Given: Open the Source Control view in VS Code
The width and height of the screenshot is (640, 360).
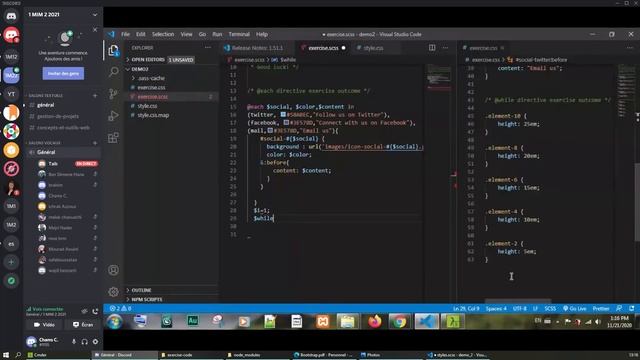Looking at the screenshot, I should pyautogui.click(x=113, y=93).
